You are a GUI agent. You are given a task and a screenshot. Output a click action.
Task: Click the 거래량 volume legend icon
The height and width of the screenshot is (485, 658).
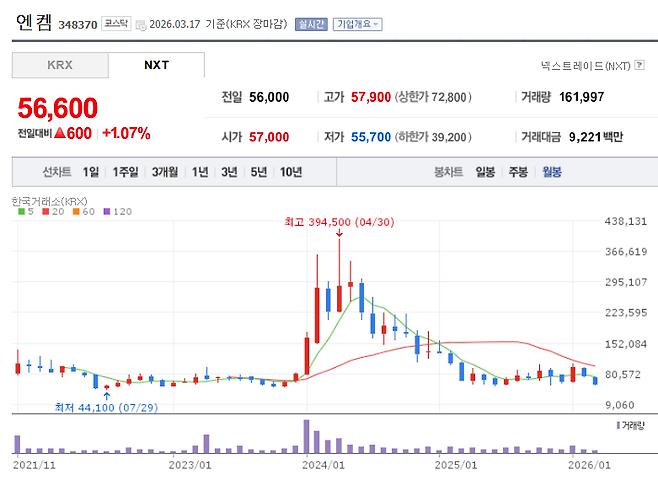[x=616, y=425]
